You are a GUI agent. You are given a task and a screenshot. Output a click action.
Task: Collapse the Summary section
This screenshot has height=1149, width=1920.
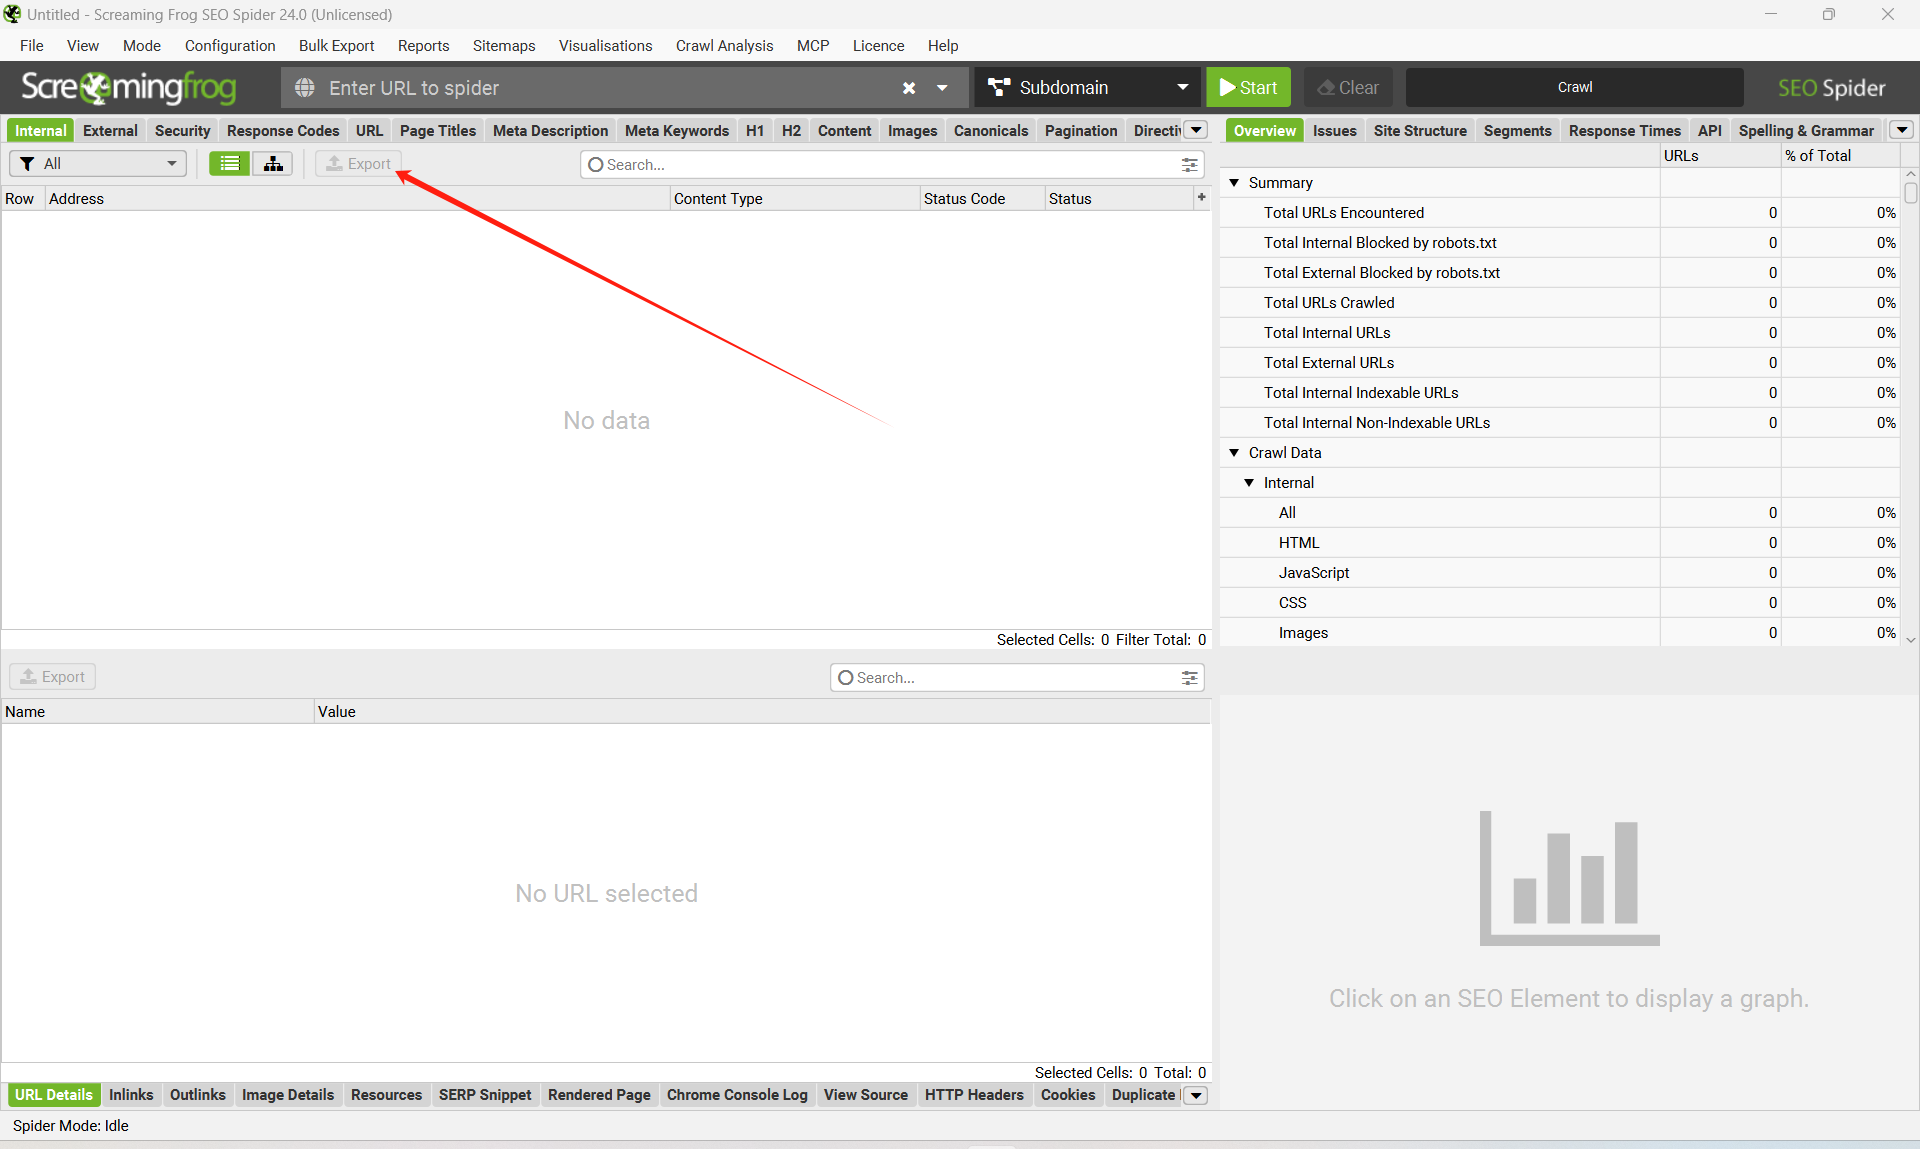1234,183
